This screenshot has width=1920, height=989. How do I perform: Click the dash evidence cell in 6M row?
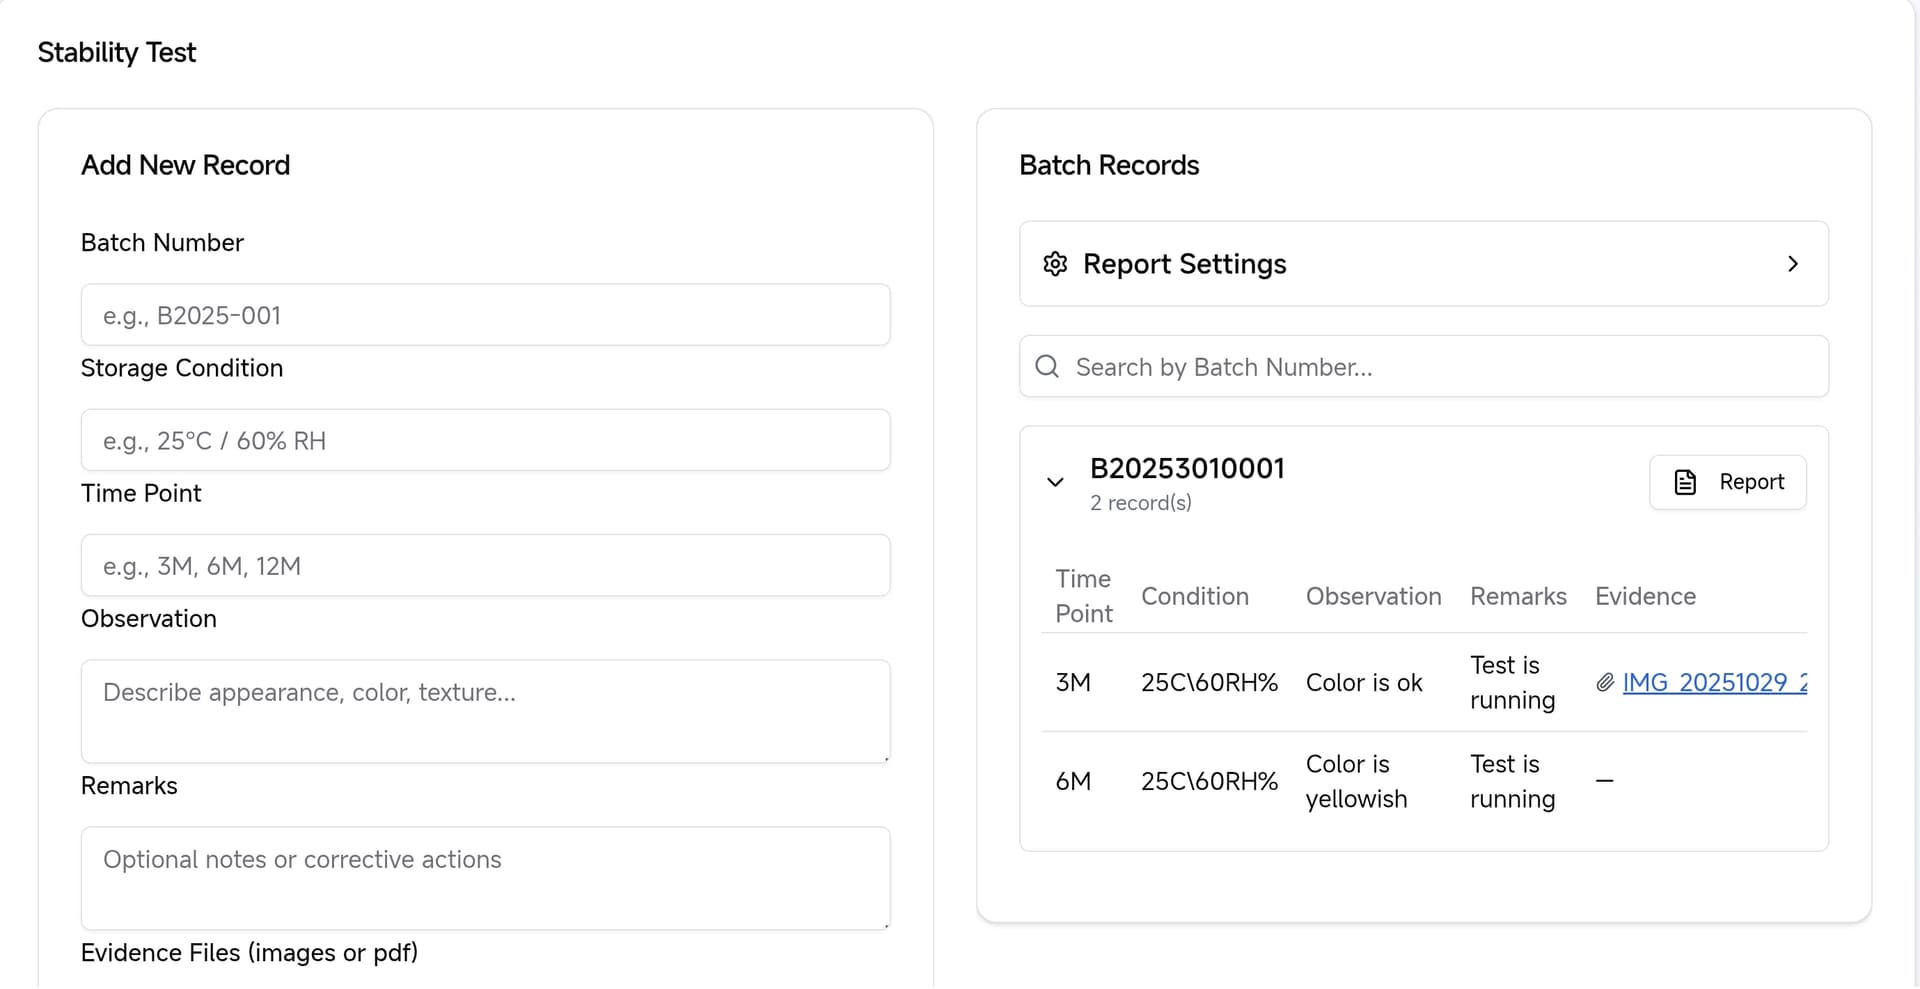(1604, 781)
